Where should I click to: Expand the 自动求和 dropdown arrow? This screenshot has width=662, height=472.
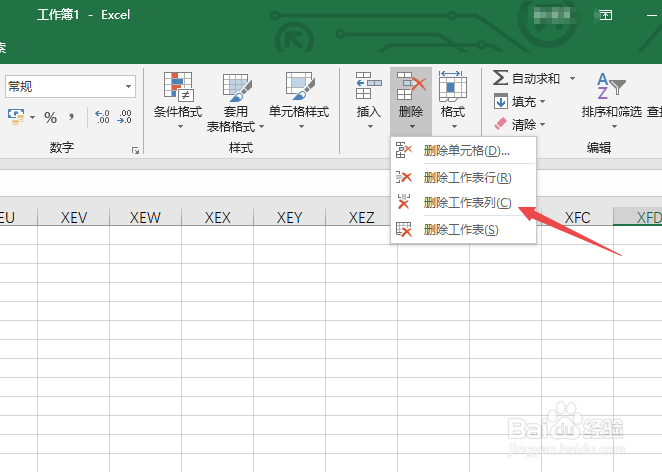[x=572, y=78]
